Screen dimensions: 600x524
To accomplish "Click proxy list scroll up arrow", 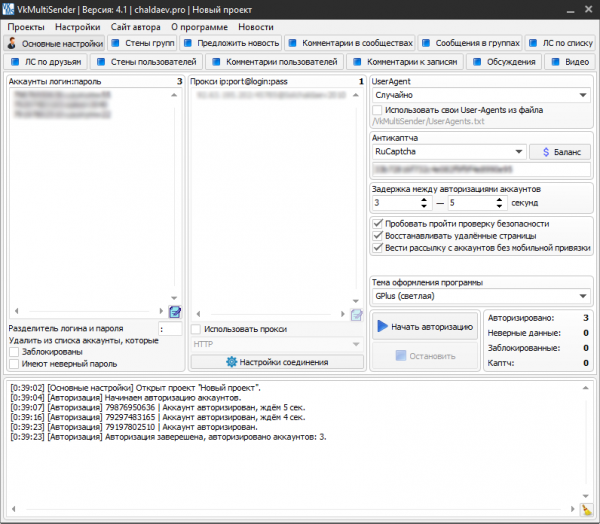I will (x=356, y=95).
